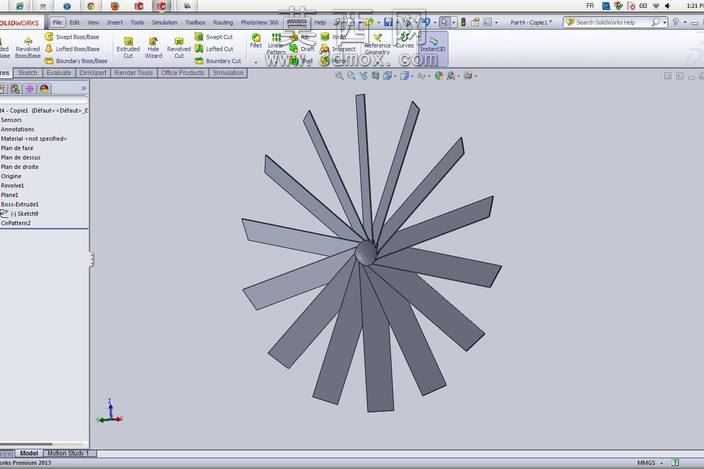The height and width of the screenshot is (469, 704).
Task: Select the Draft tool
Action: point(302,48)
